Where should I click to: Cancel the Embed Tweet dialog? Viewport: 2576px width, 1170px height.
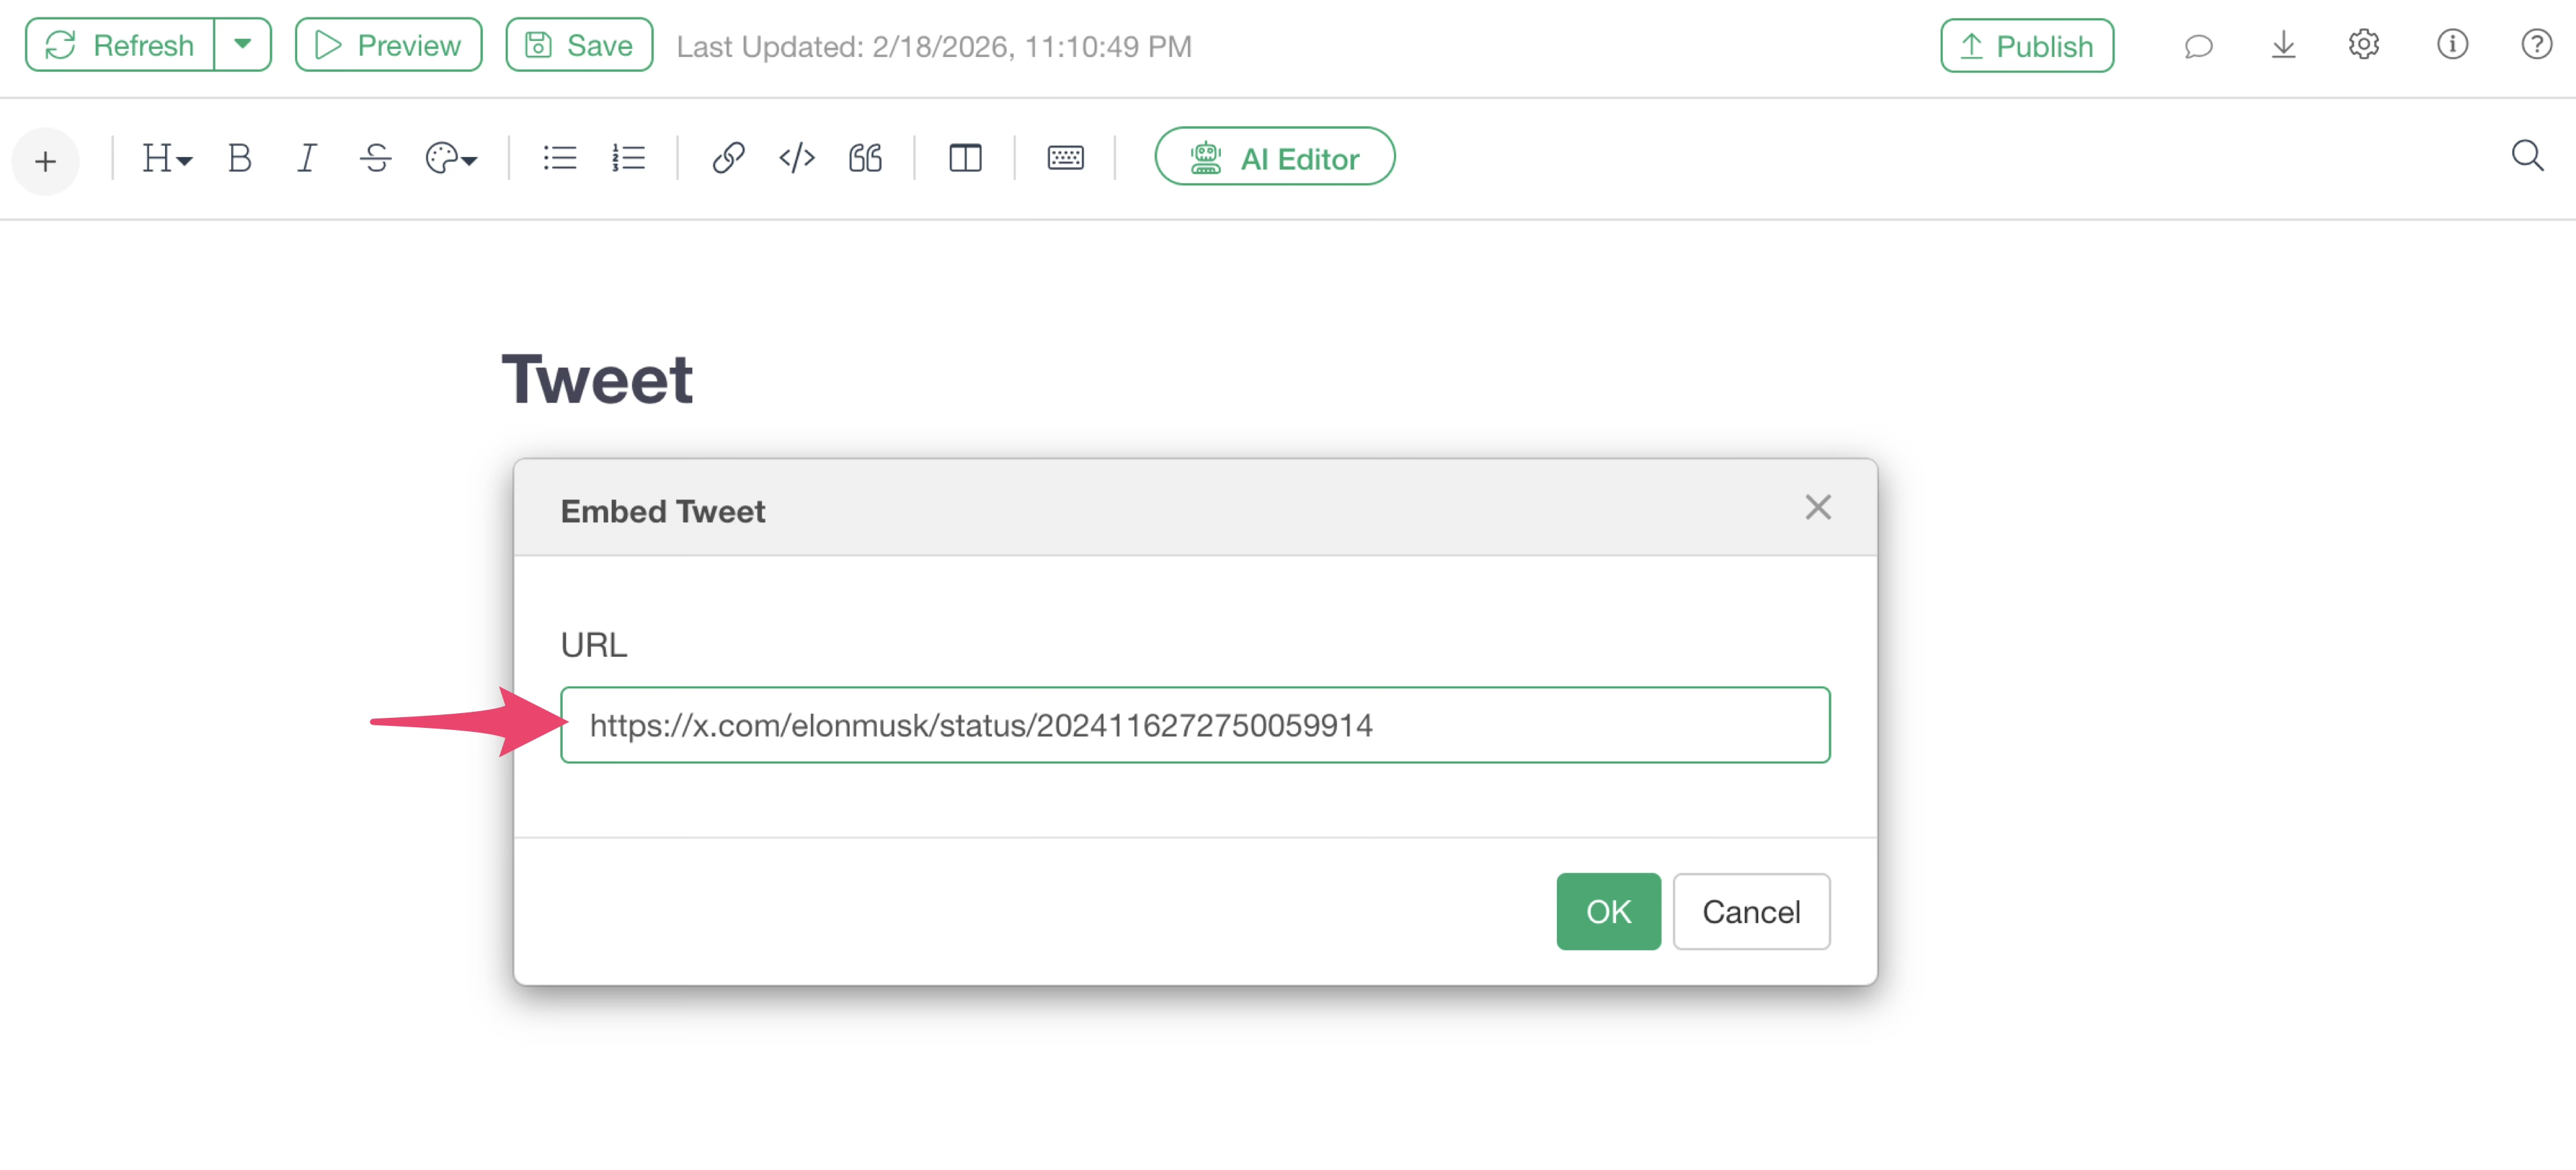tap(1751, 911)
